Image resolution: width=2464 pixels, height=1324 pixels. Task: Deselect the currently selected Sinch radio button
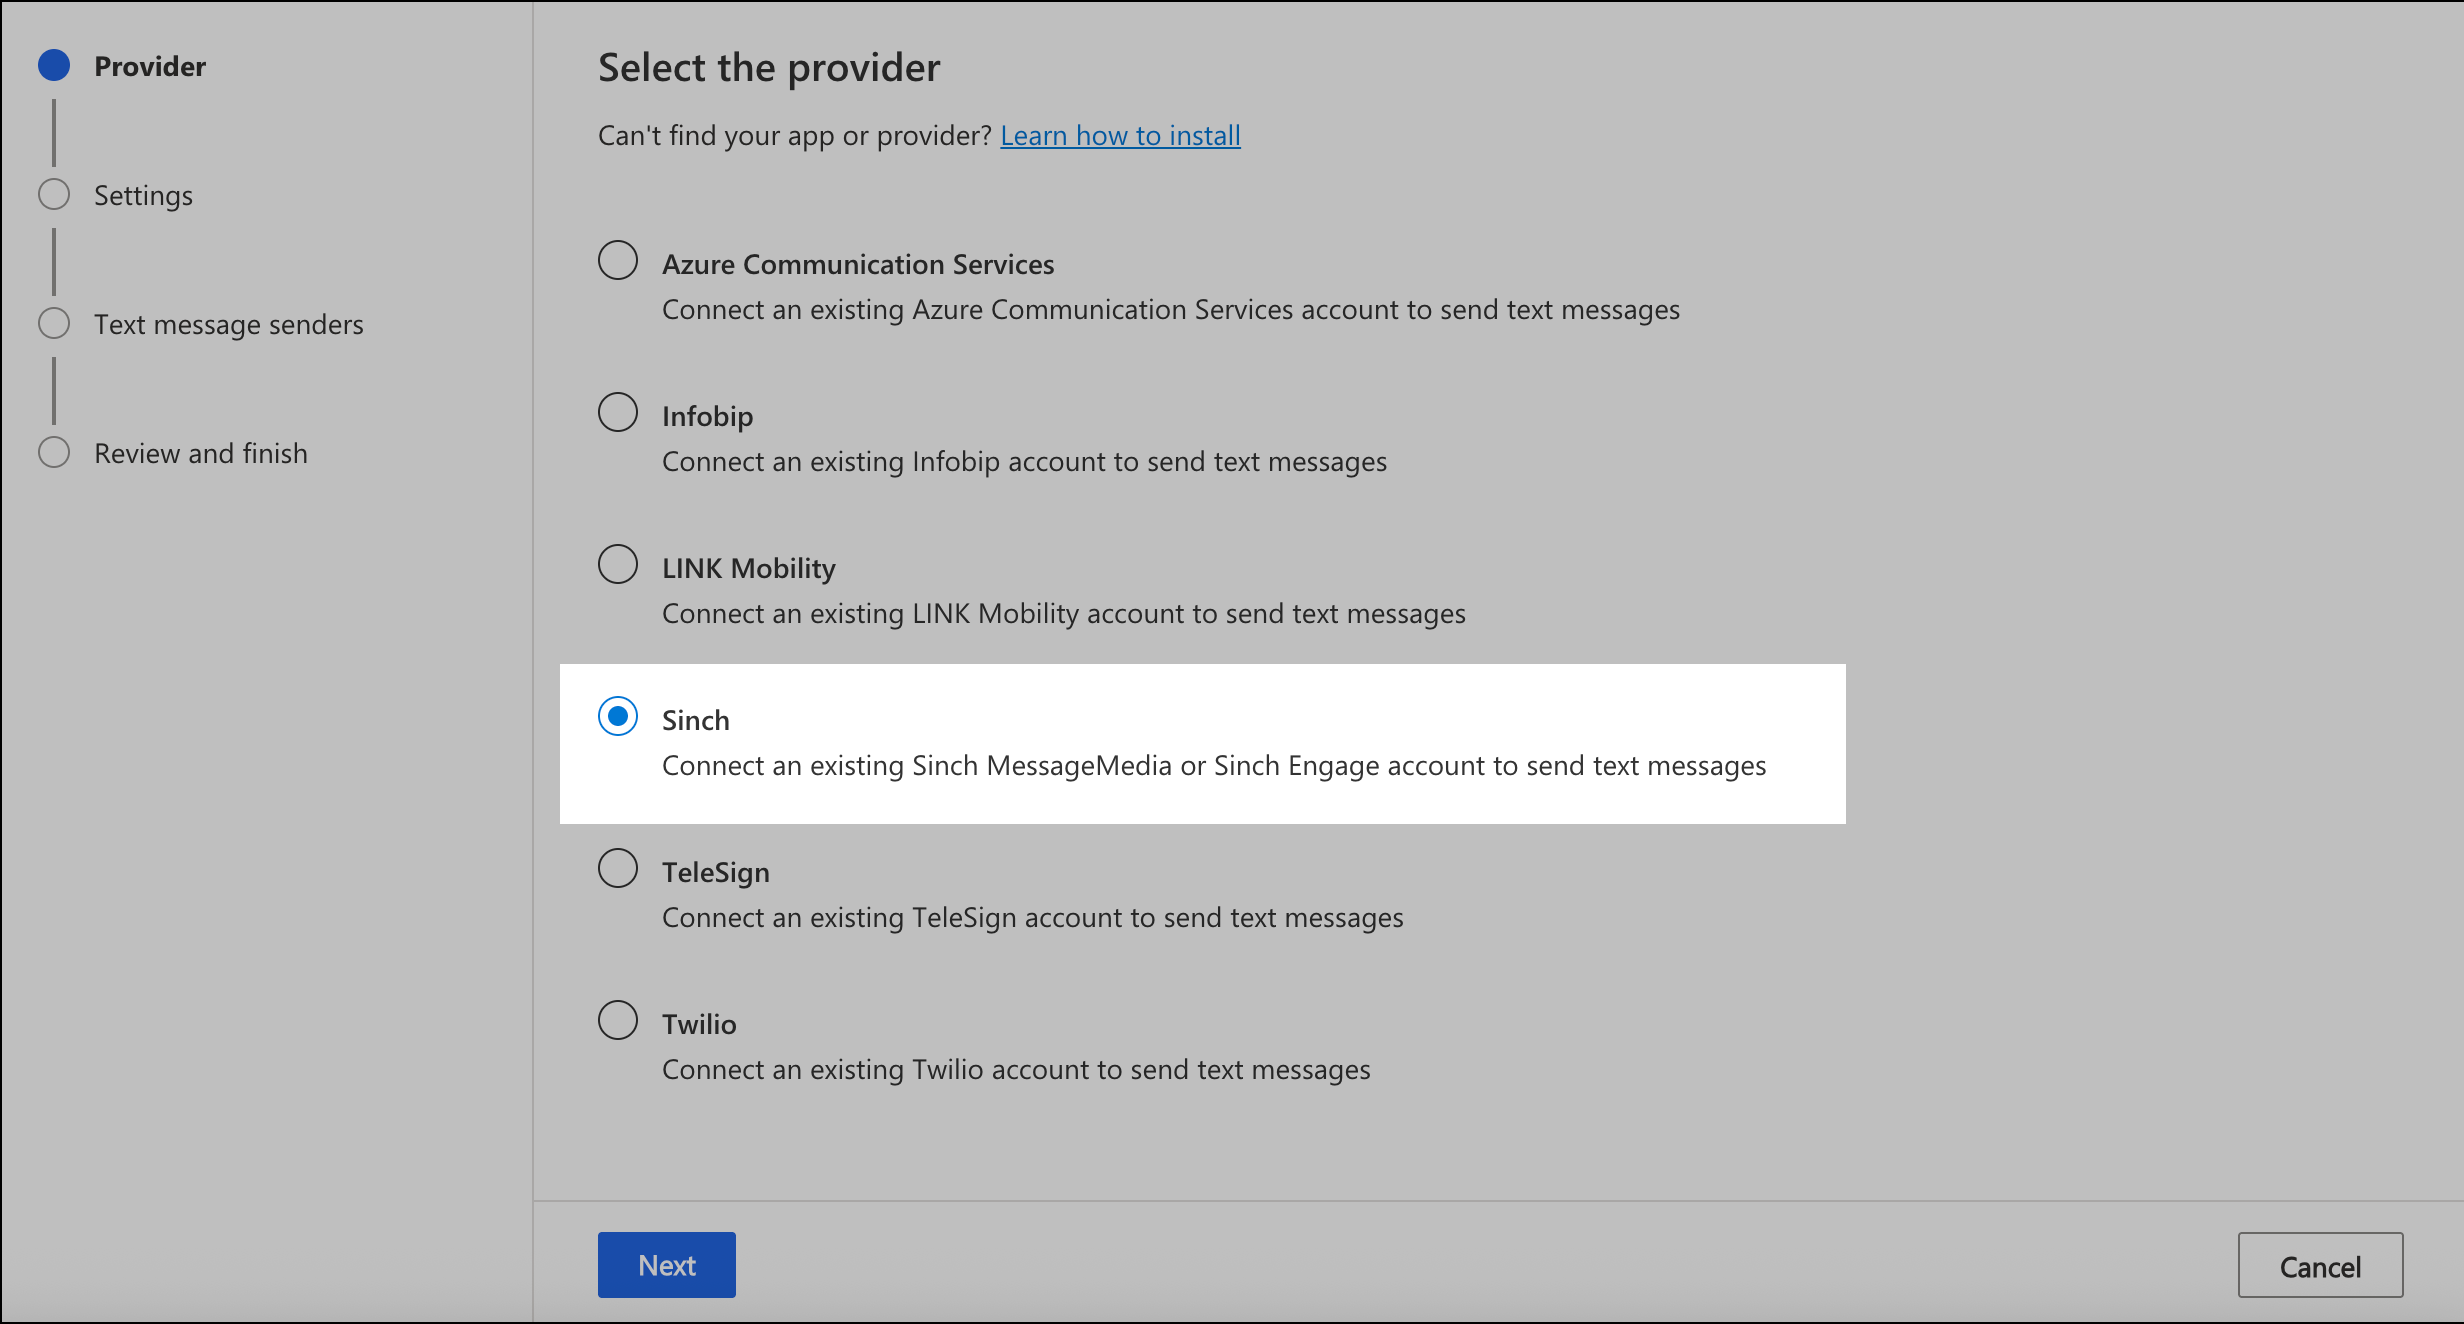pos(618,716)
